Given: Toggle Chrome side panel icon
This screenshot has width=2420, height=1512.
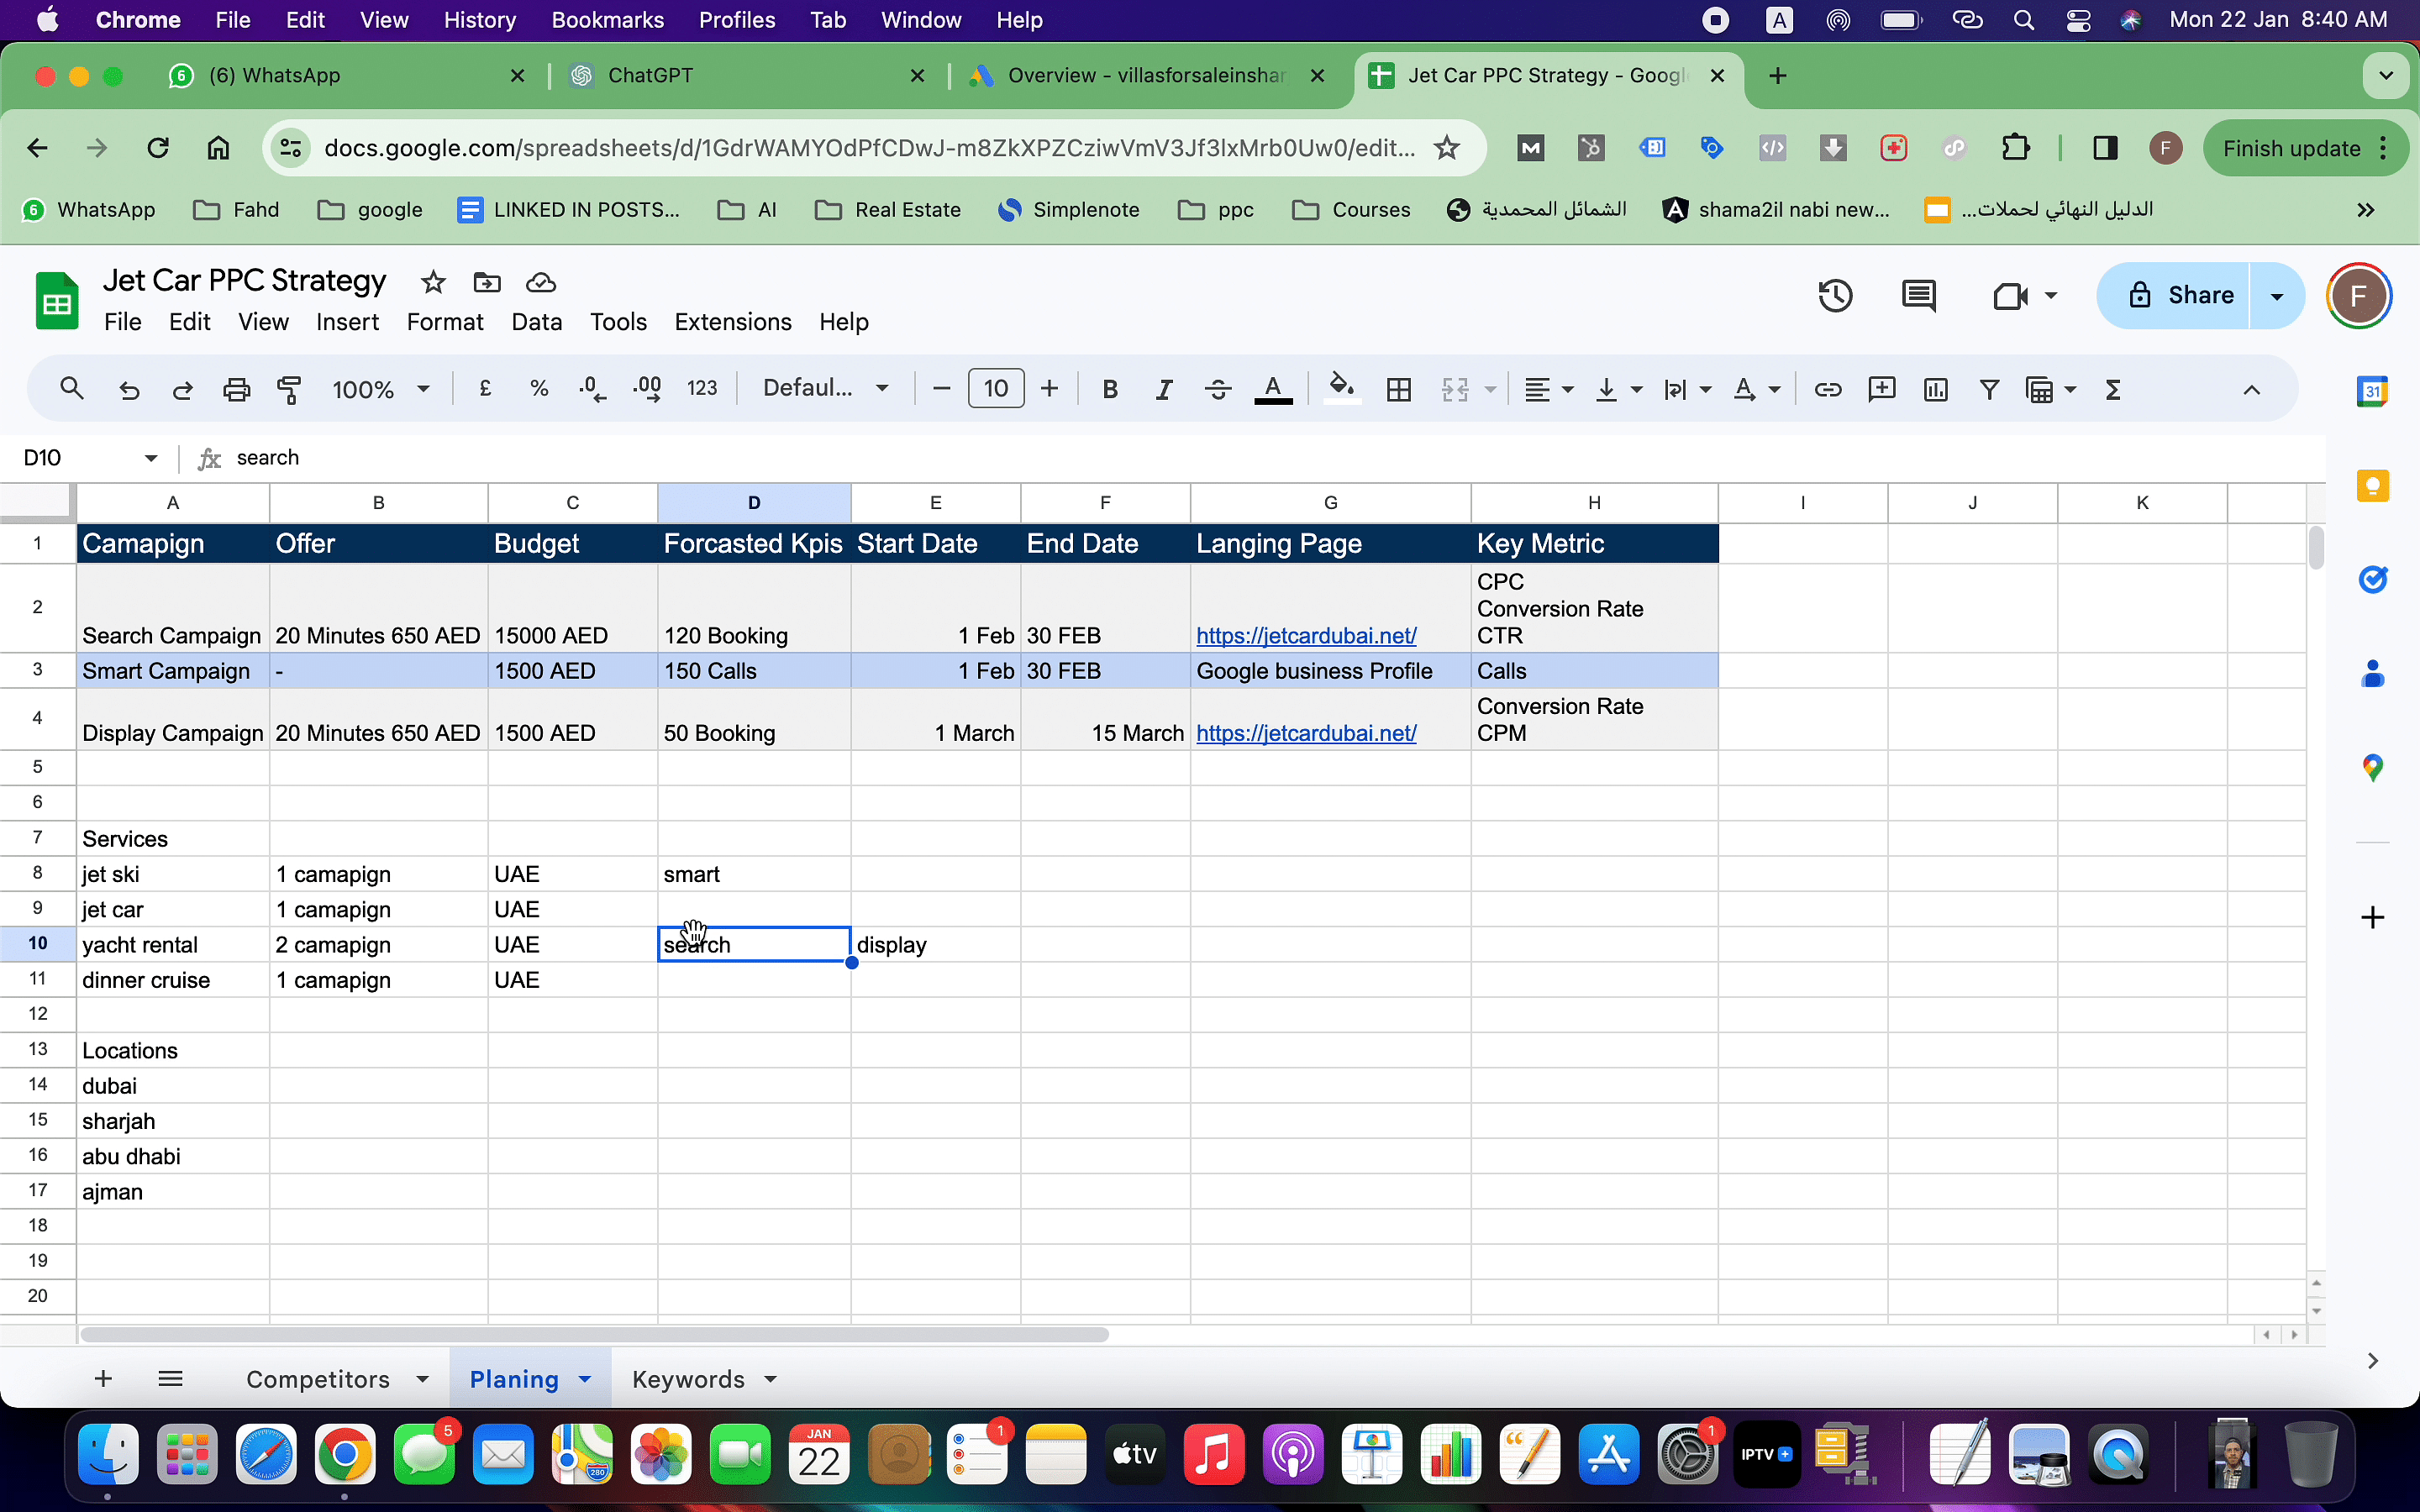Looking at the screenshot, I should coord(2104,149).
